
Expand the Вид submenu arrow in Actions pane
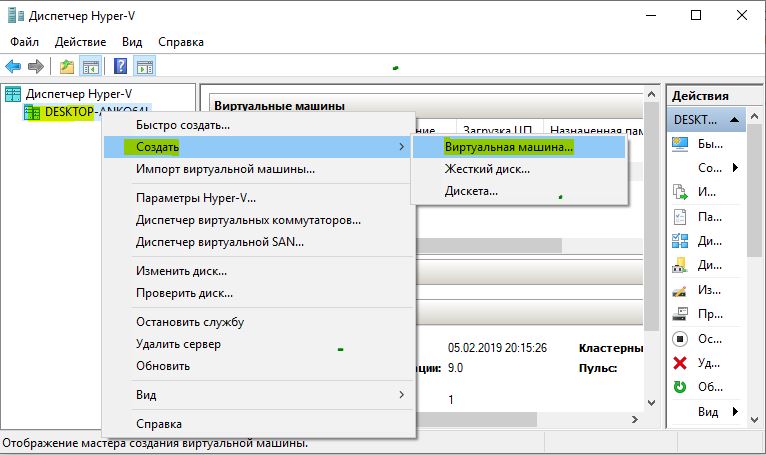[x=735, y=412]
